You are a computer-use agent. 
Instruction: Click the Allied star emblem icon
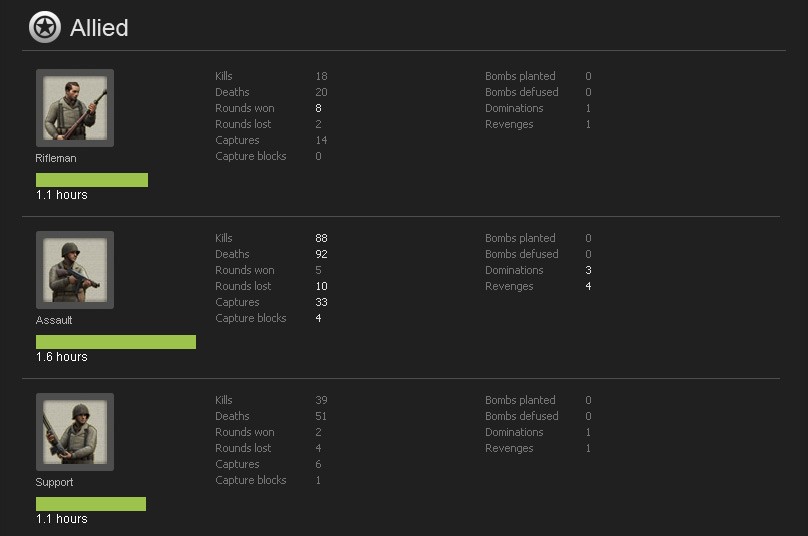45,27
